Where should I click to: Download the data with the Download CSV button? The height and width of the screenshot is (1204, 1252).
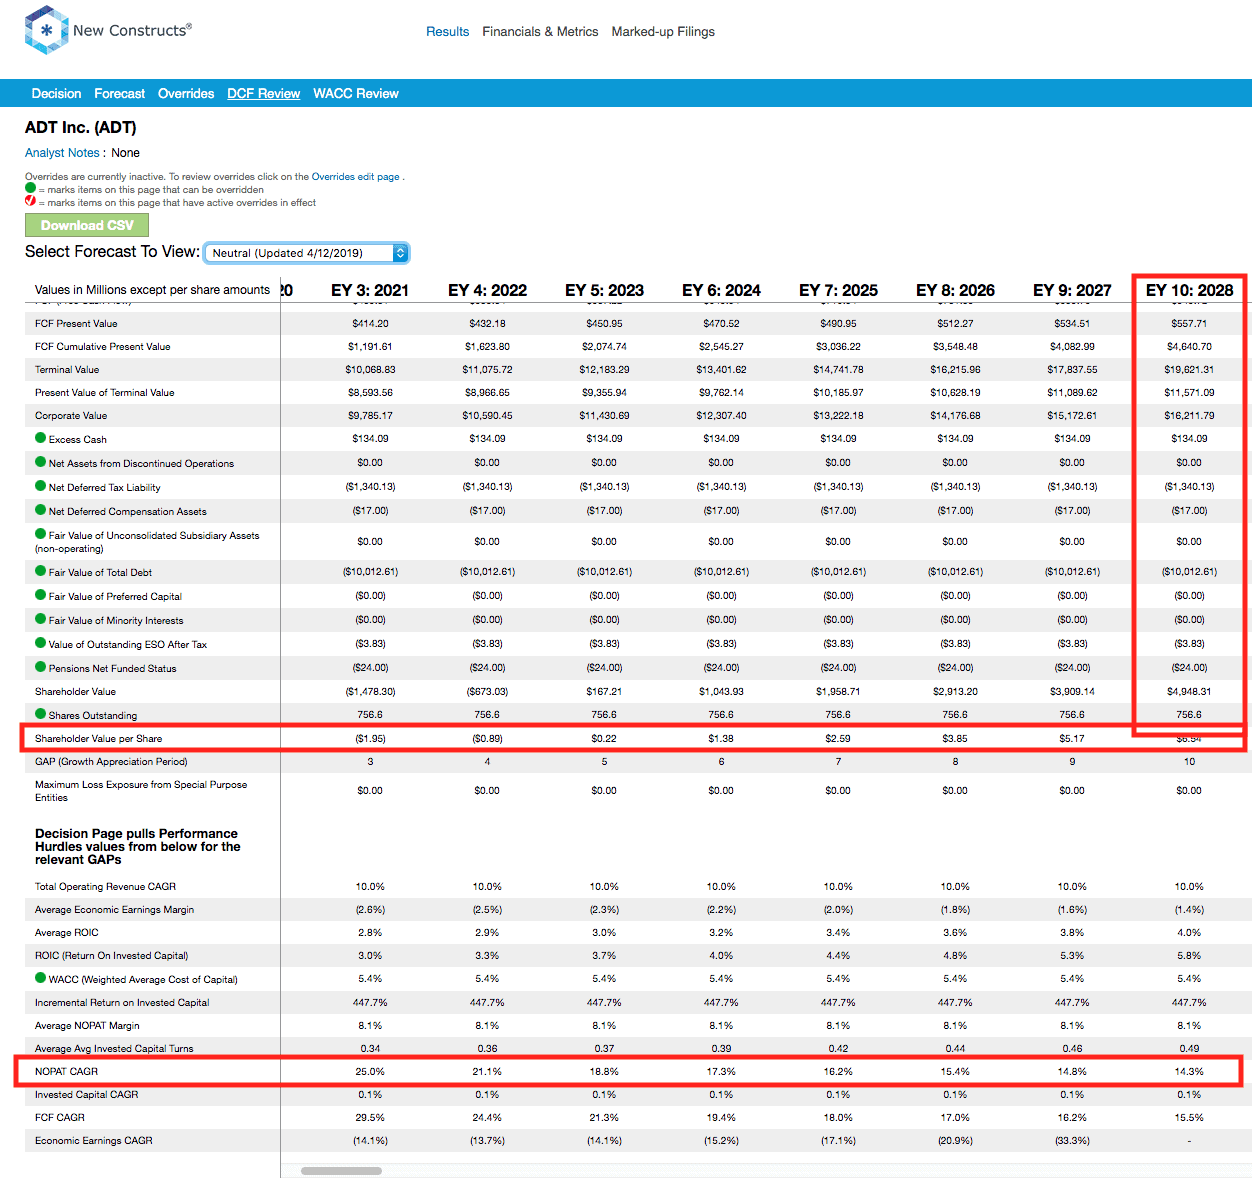tap(87, 225)
